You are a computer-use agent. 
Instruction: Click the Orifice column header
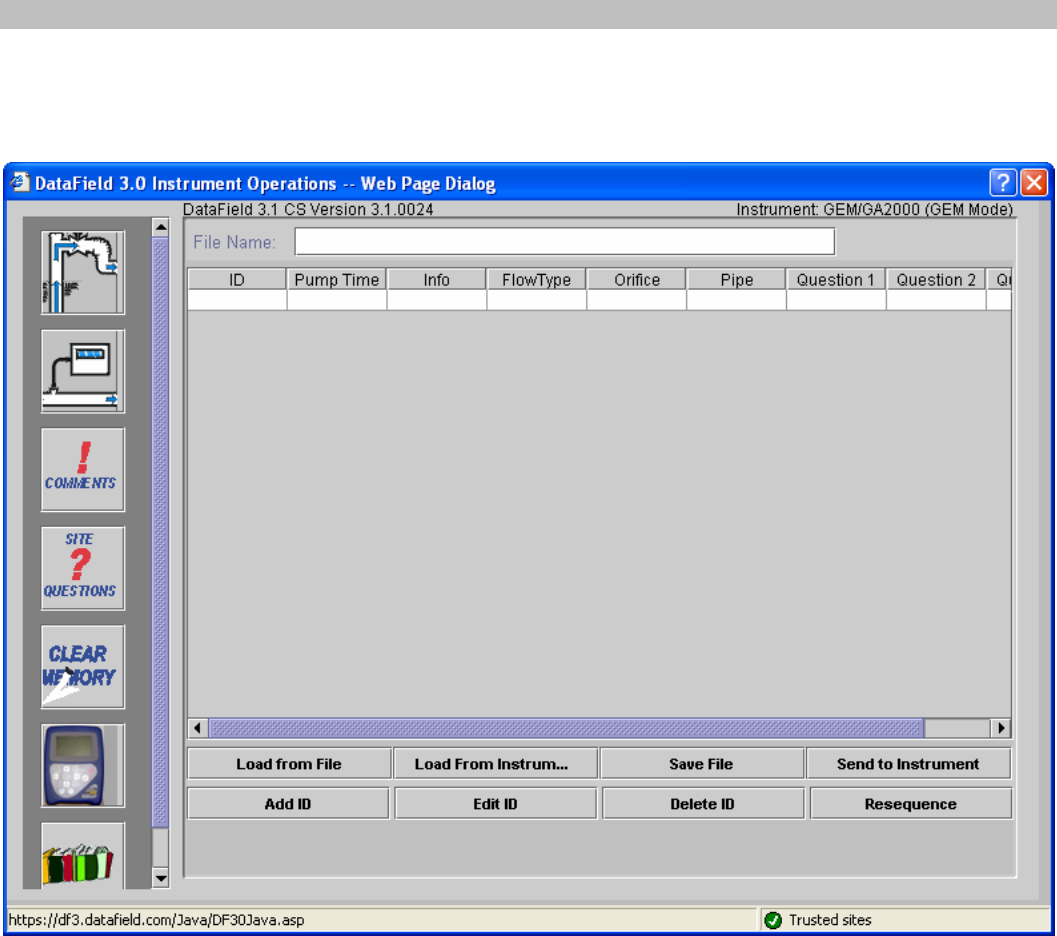click(x=636, y=280)
